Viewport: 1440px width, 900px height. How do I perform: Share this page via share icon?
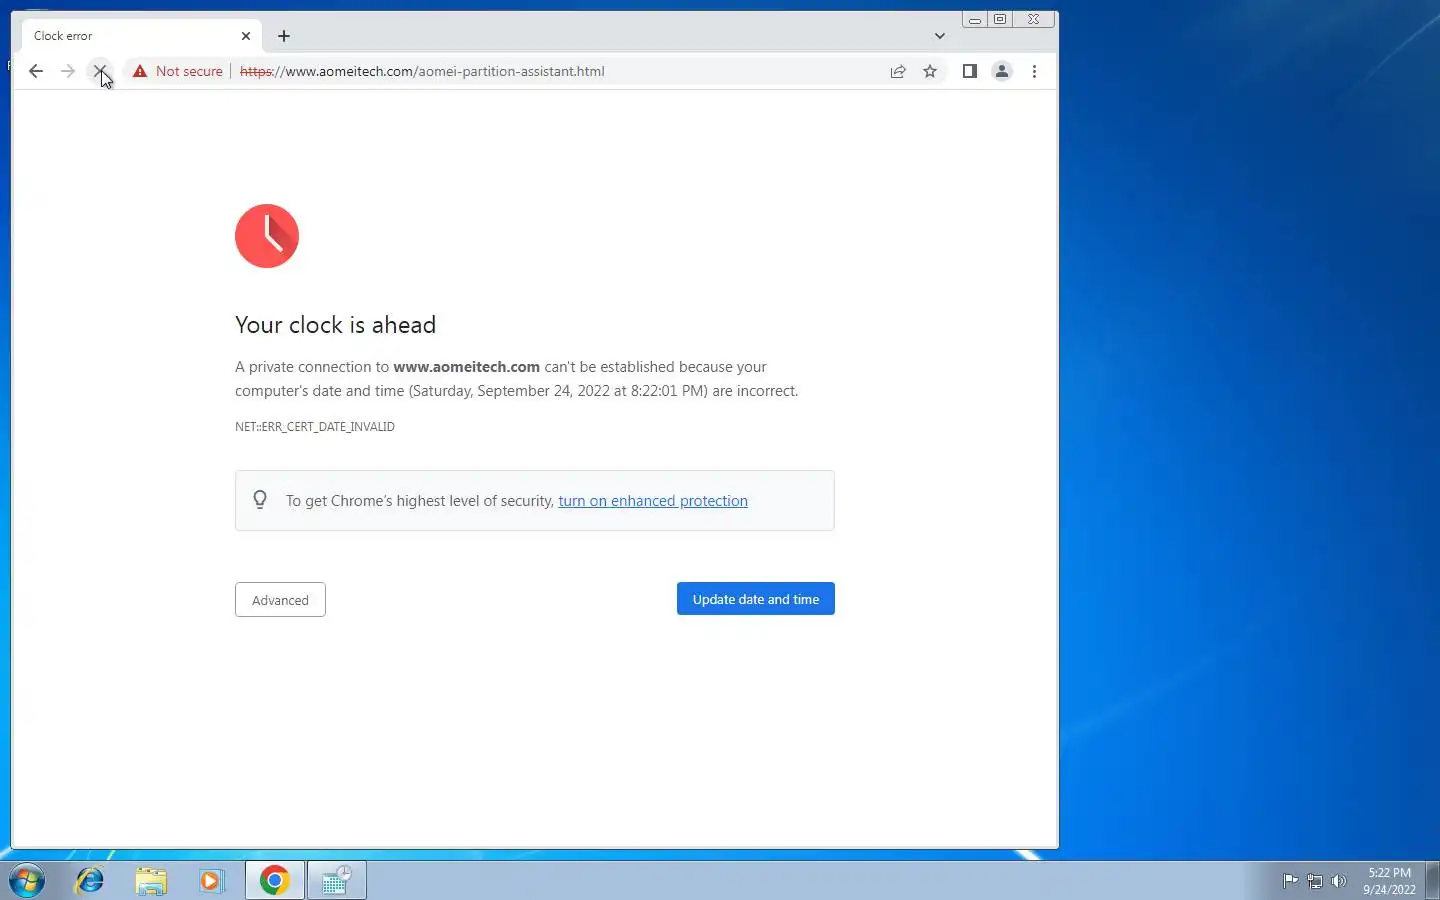(x=898, y=71)
